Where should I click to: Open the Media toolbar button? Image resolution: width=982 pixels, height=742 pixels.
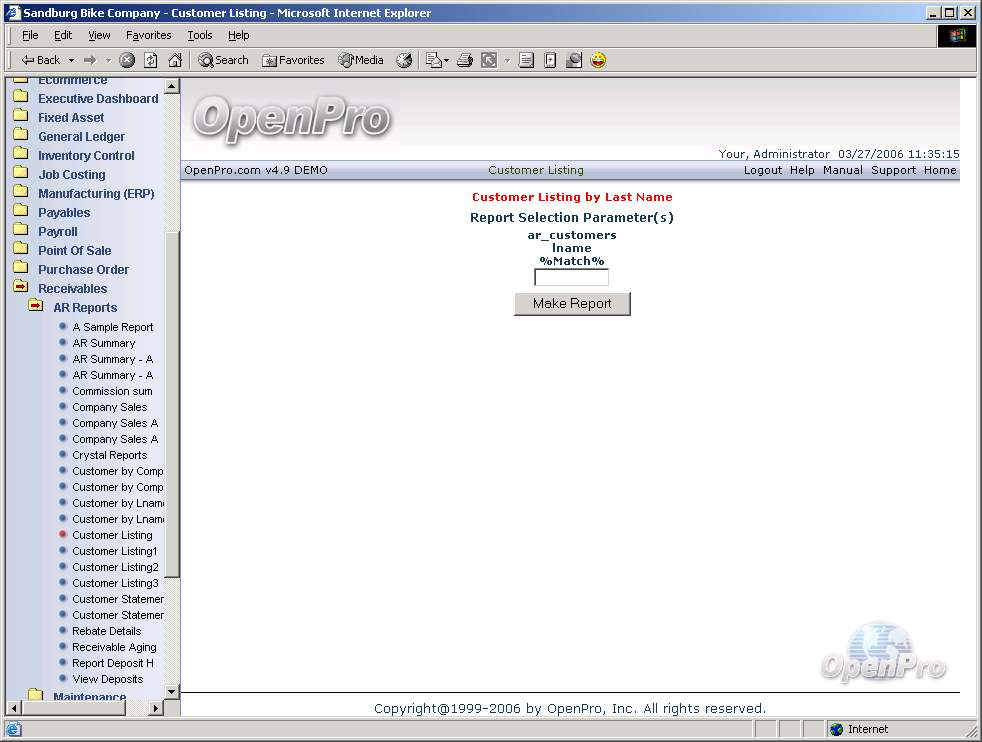point(361,60)
